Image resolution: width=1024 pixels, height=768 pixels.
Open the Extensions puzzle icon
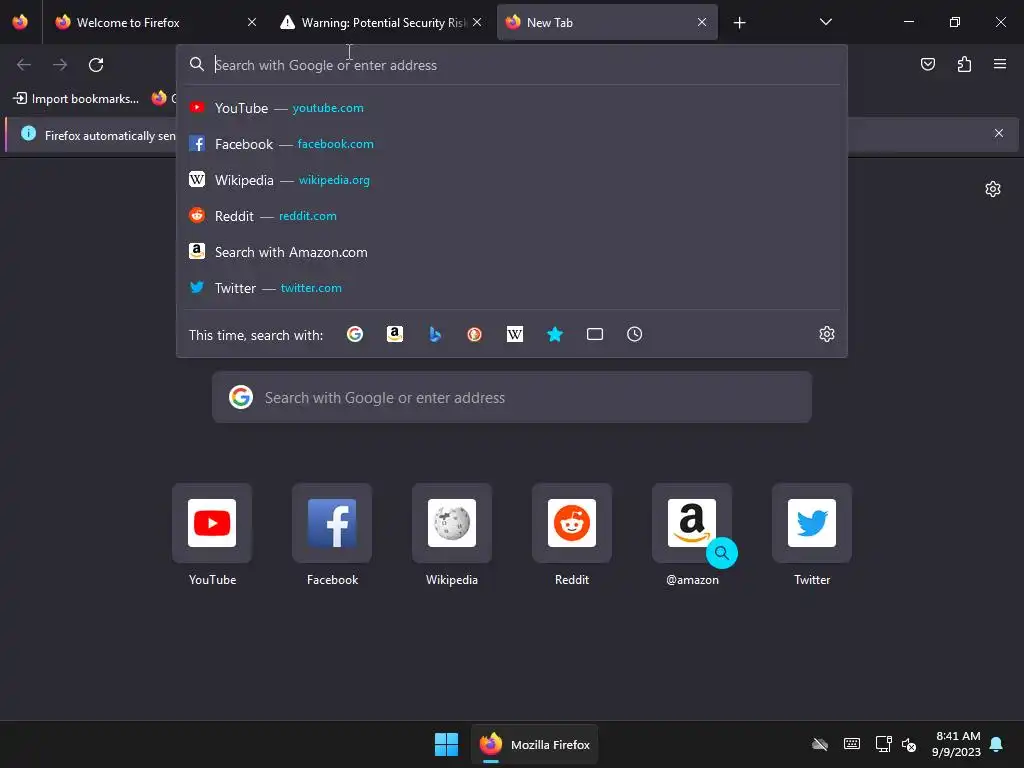964,64
